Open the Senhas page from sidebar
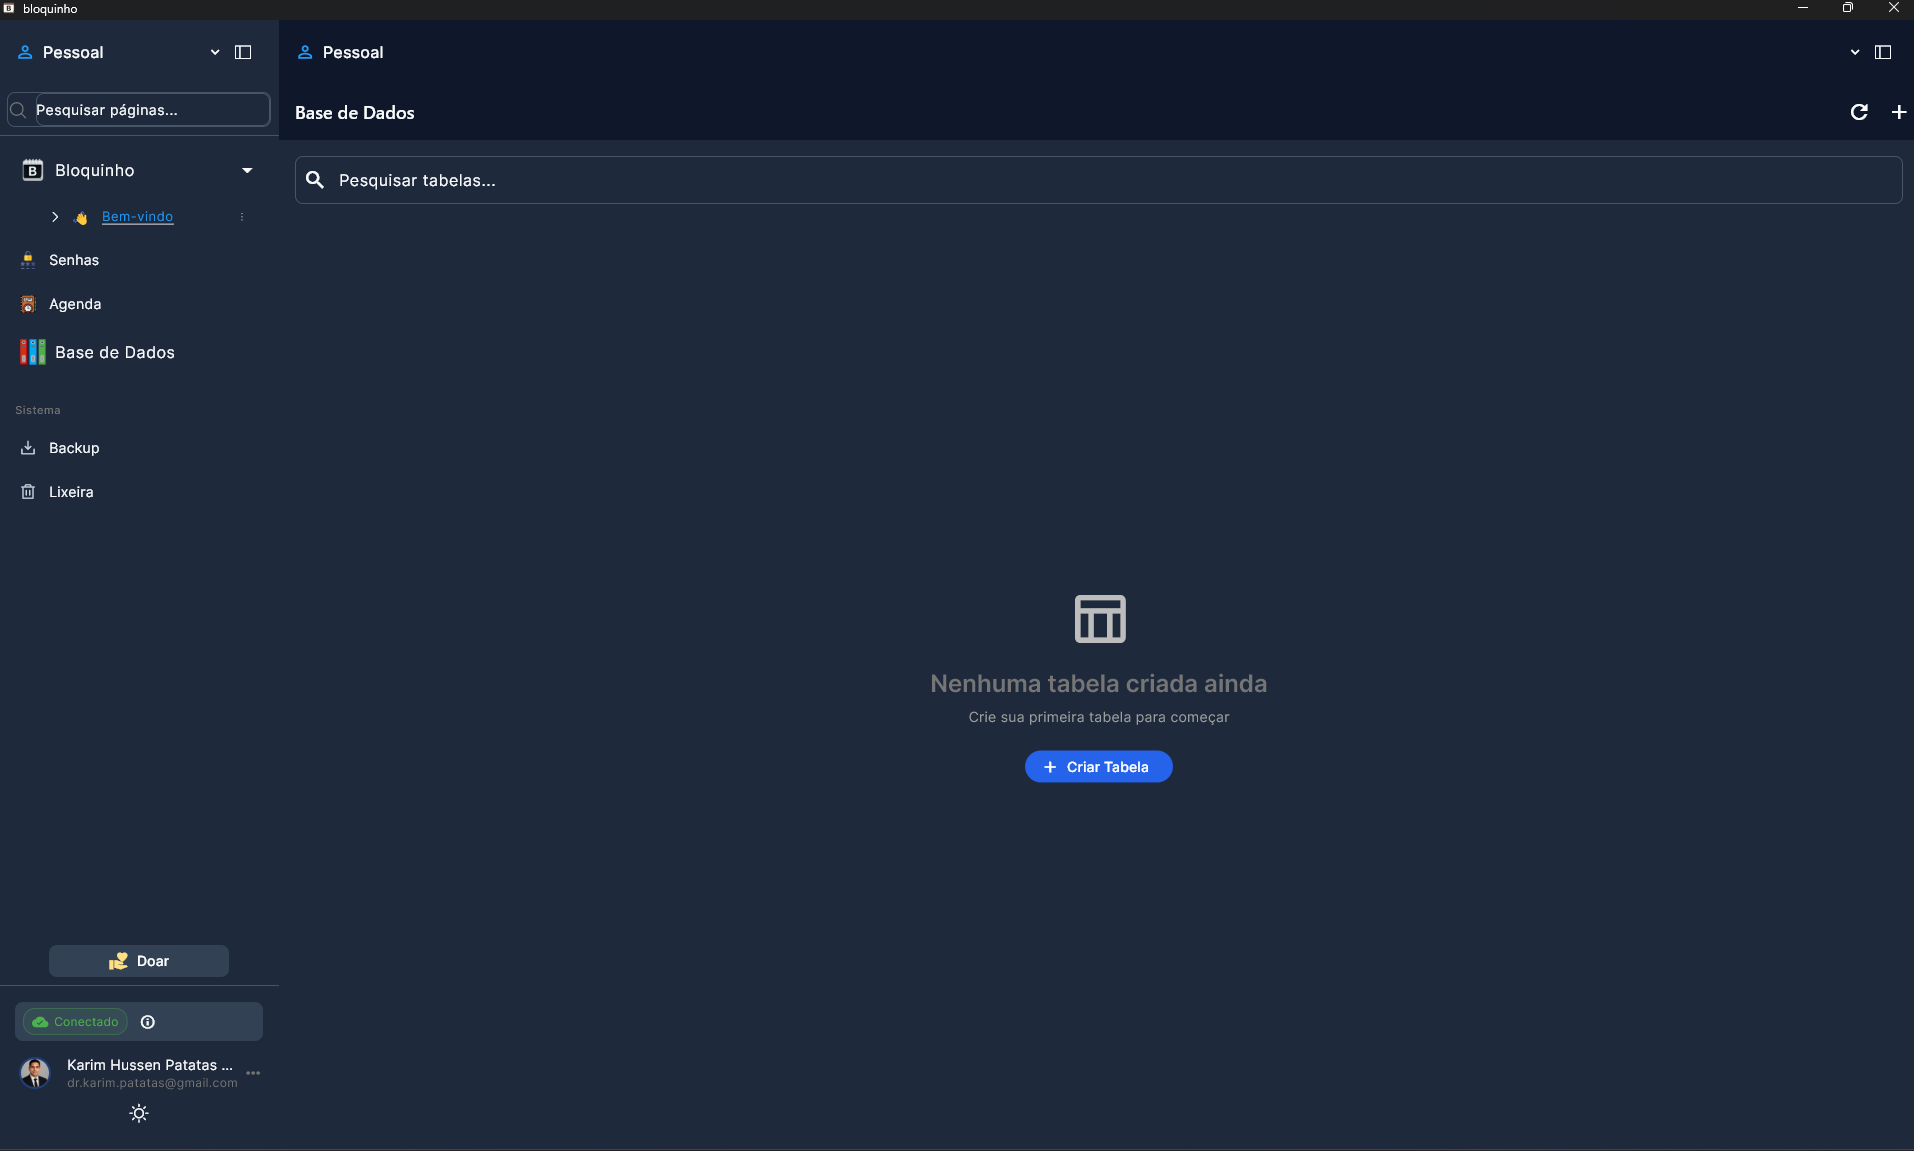This screenshot has width=1914, height=1151. (x=73, y=260)
